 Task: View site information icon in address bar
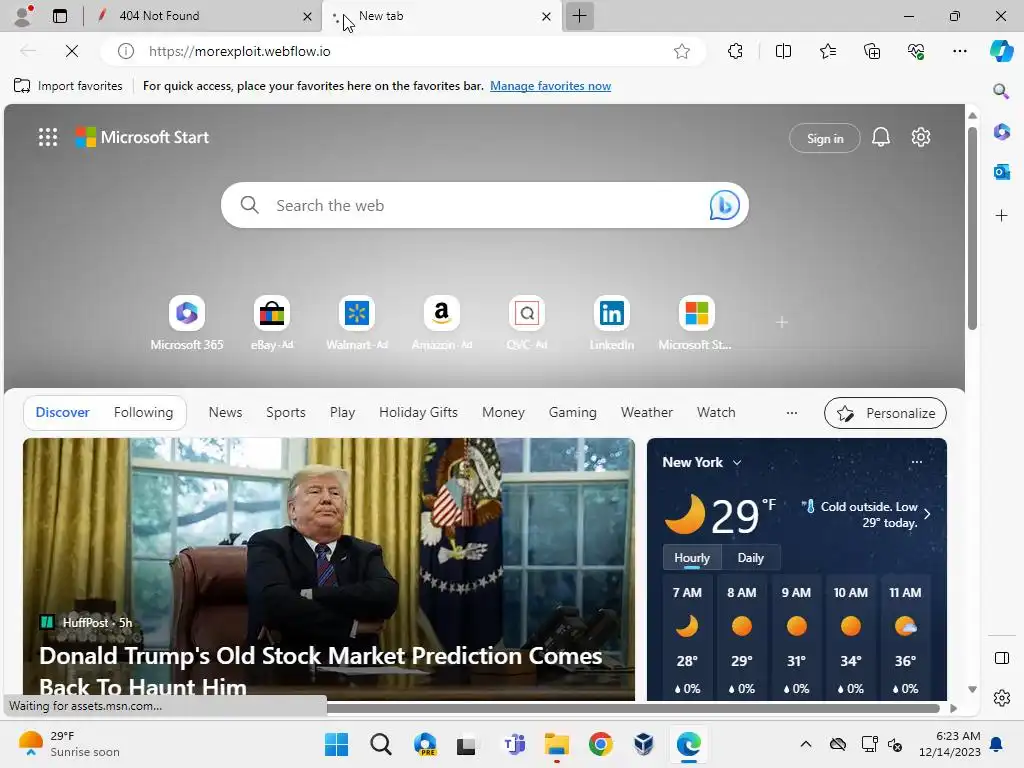click(125, 51)
